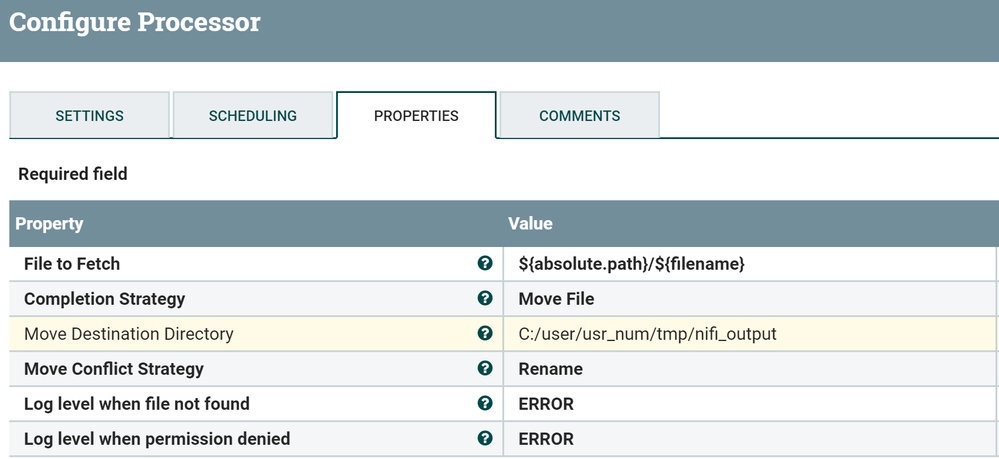Image resolution: width=999 pixels, height=459 pixels.
Task: Go to the Comments tab
Action: click(x=579, y=116)
